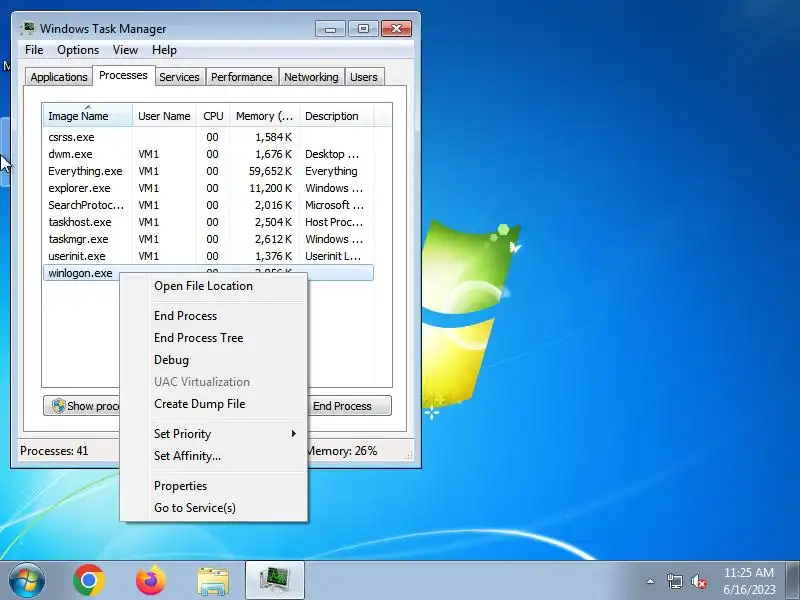Switch to the Performance tab
Viewport: 800px width, 600px height.
[x=242, y=77]
